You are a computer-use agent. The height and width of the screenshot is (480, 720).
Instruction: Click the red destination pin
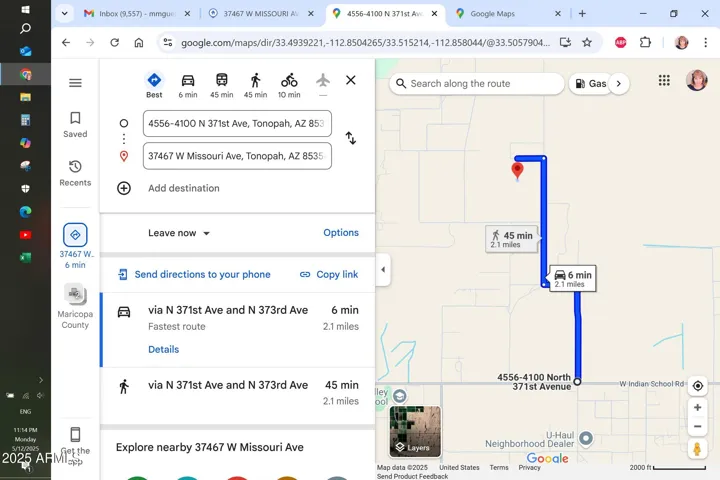(518, 170)
